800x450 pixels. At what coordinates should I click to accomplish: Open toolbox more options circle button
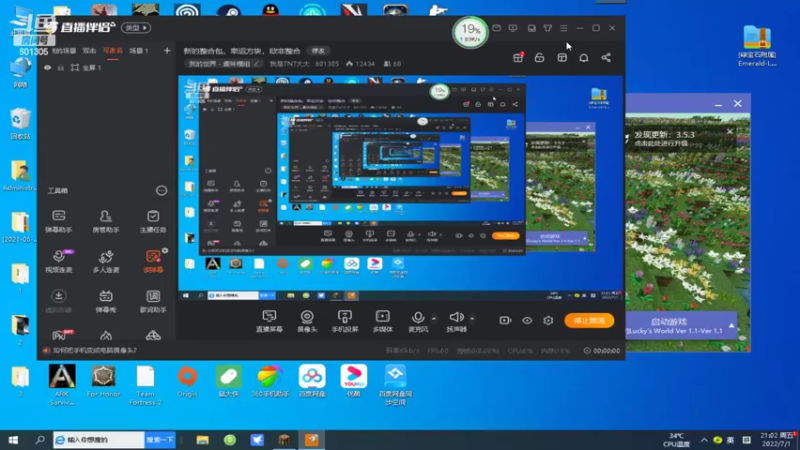tap(161, 190)
